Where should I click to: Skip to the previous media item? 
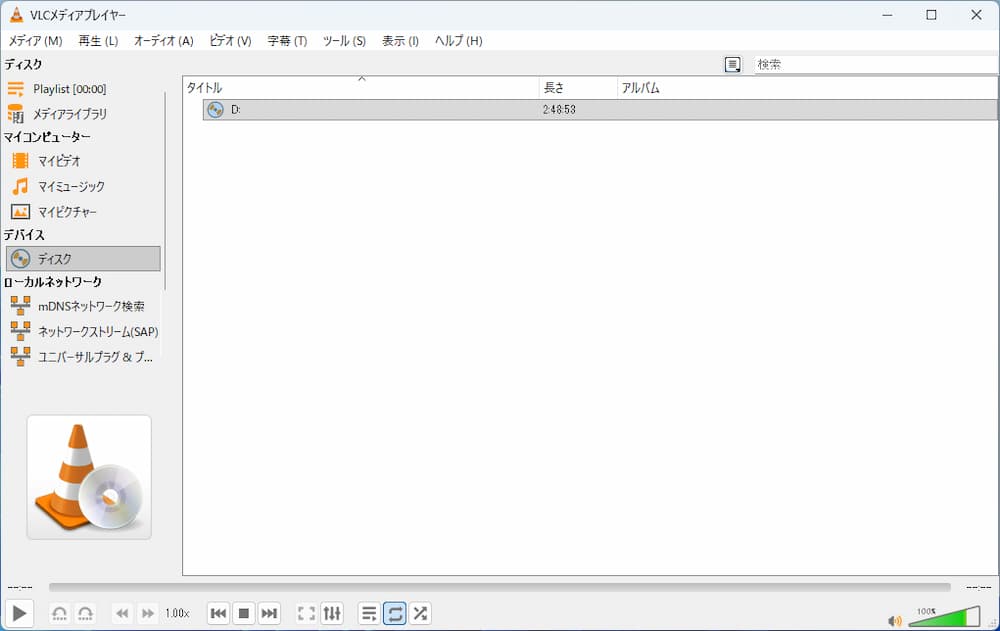tap(218, 614)
